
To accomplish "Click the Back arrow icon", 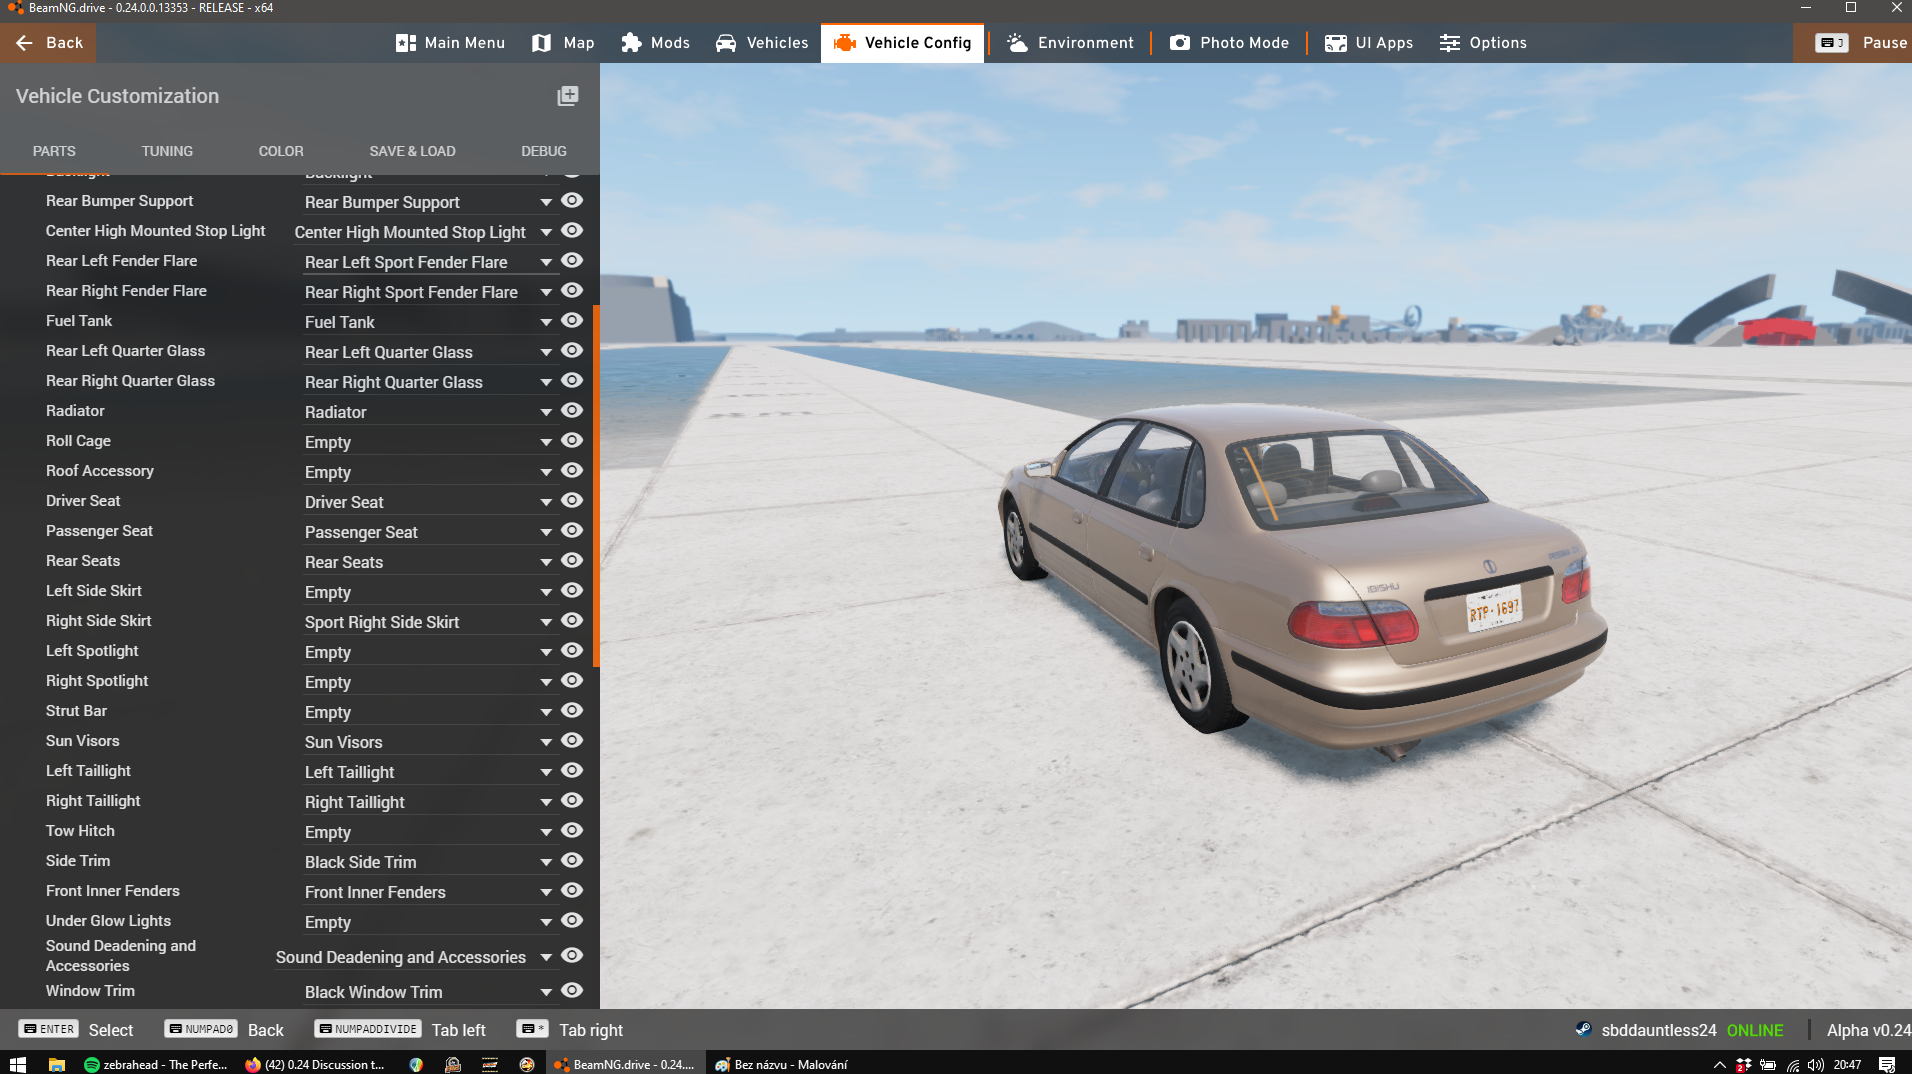I will point(24,43).
